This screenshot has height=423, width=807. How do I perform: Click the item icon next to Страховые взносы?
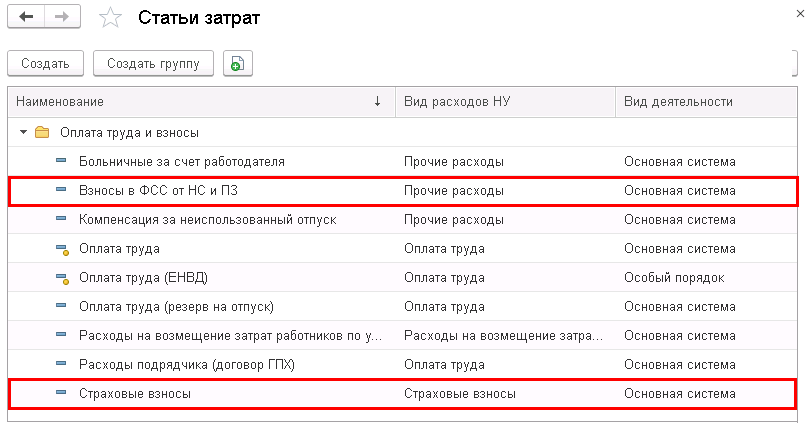61,393
